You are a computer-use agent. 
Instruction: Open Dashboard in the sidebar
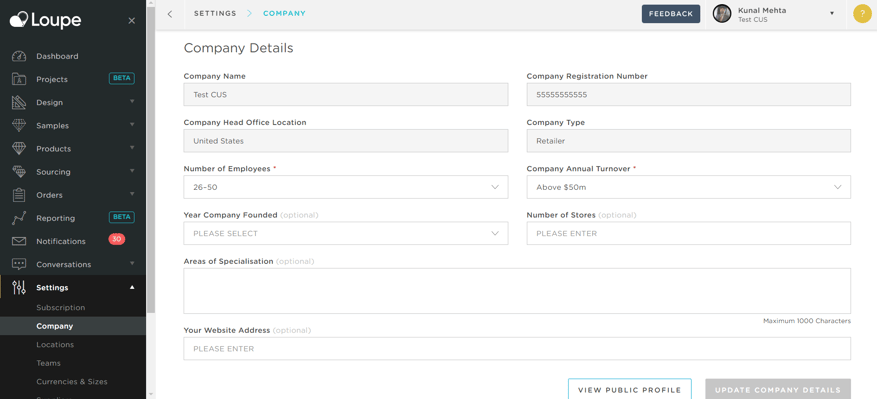[x=57, y=56]
